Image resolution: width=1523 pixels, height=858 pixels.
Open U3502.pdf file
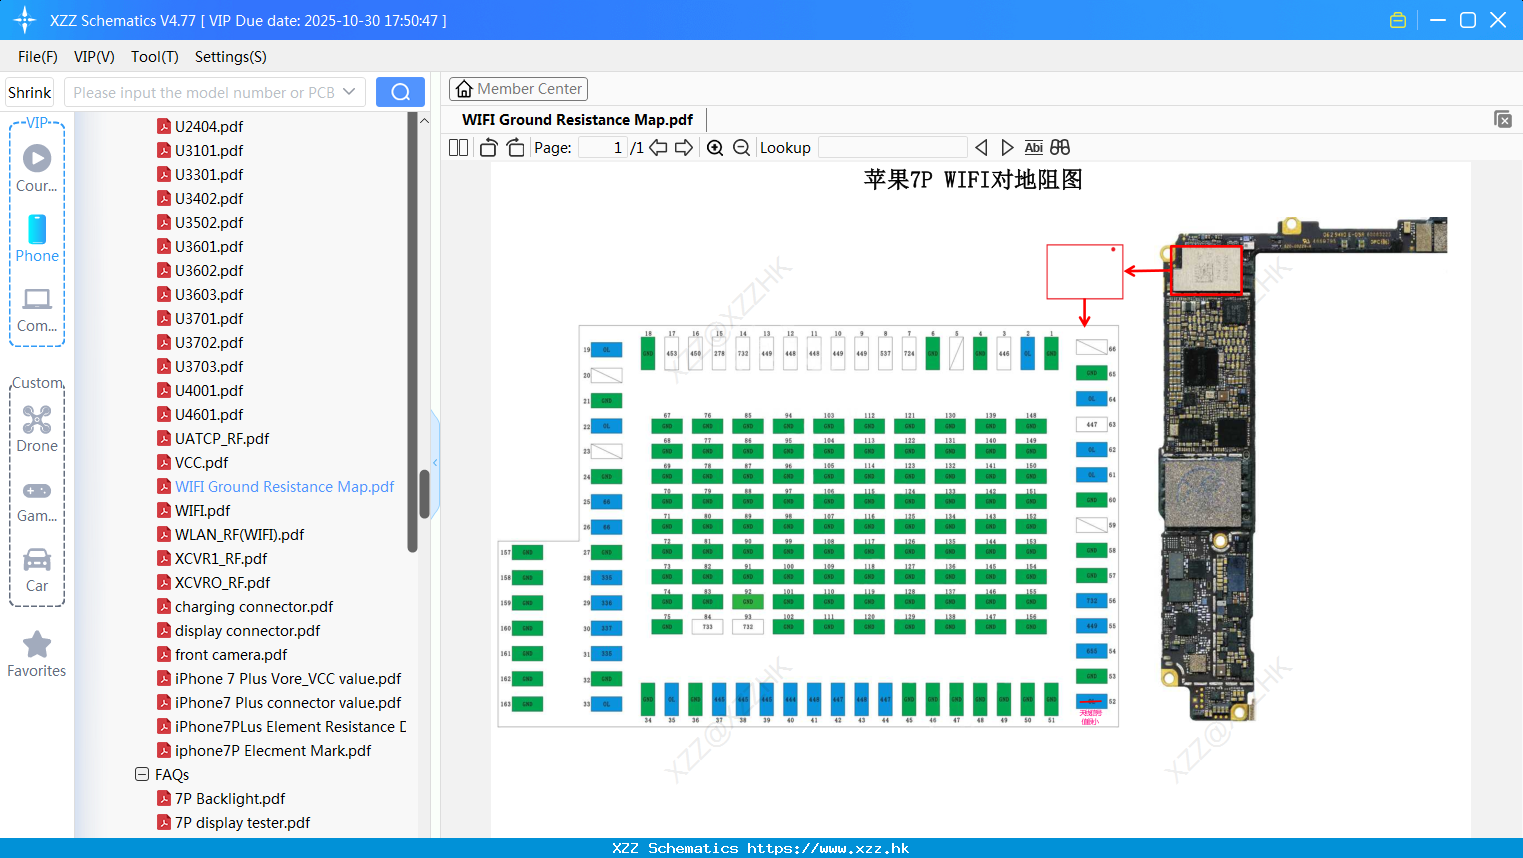pyautogui.click(x=209, y=222)
